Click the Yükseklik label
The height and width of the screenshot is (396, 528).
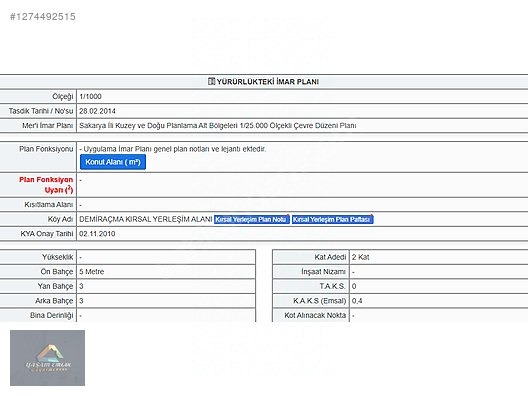click(x=58, y=257)
